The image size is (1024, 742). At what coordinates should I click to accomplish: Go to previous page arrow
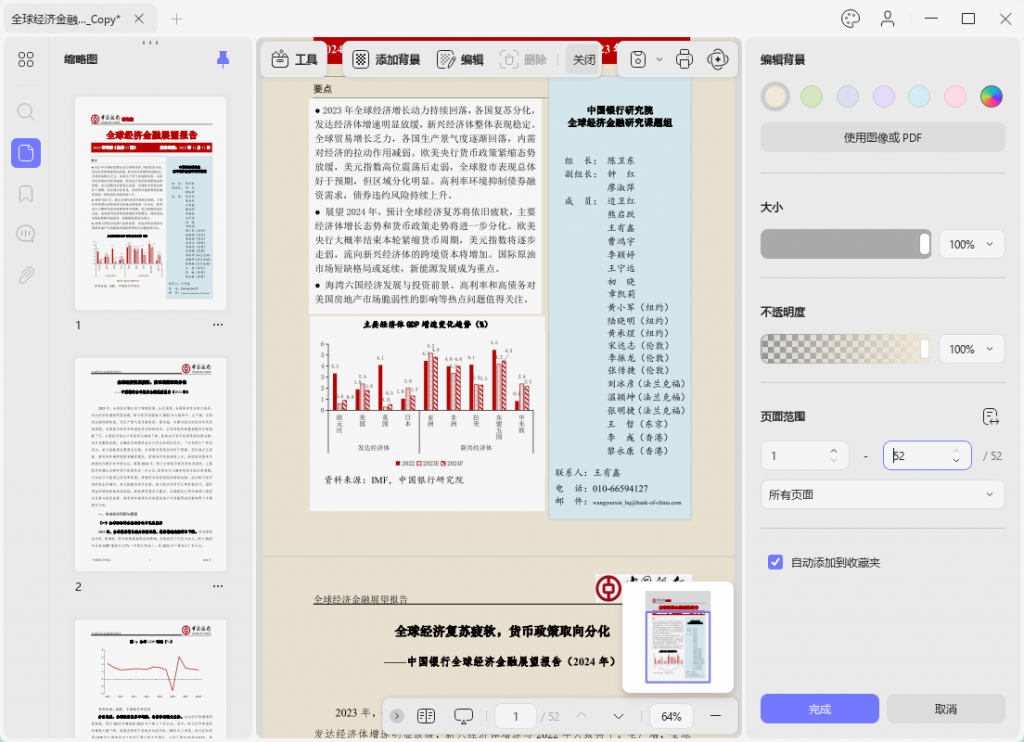[x=581, y=717]
